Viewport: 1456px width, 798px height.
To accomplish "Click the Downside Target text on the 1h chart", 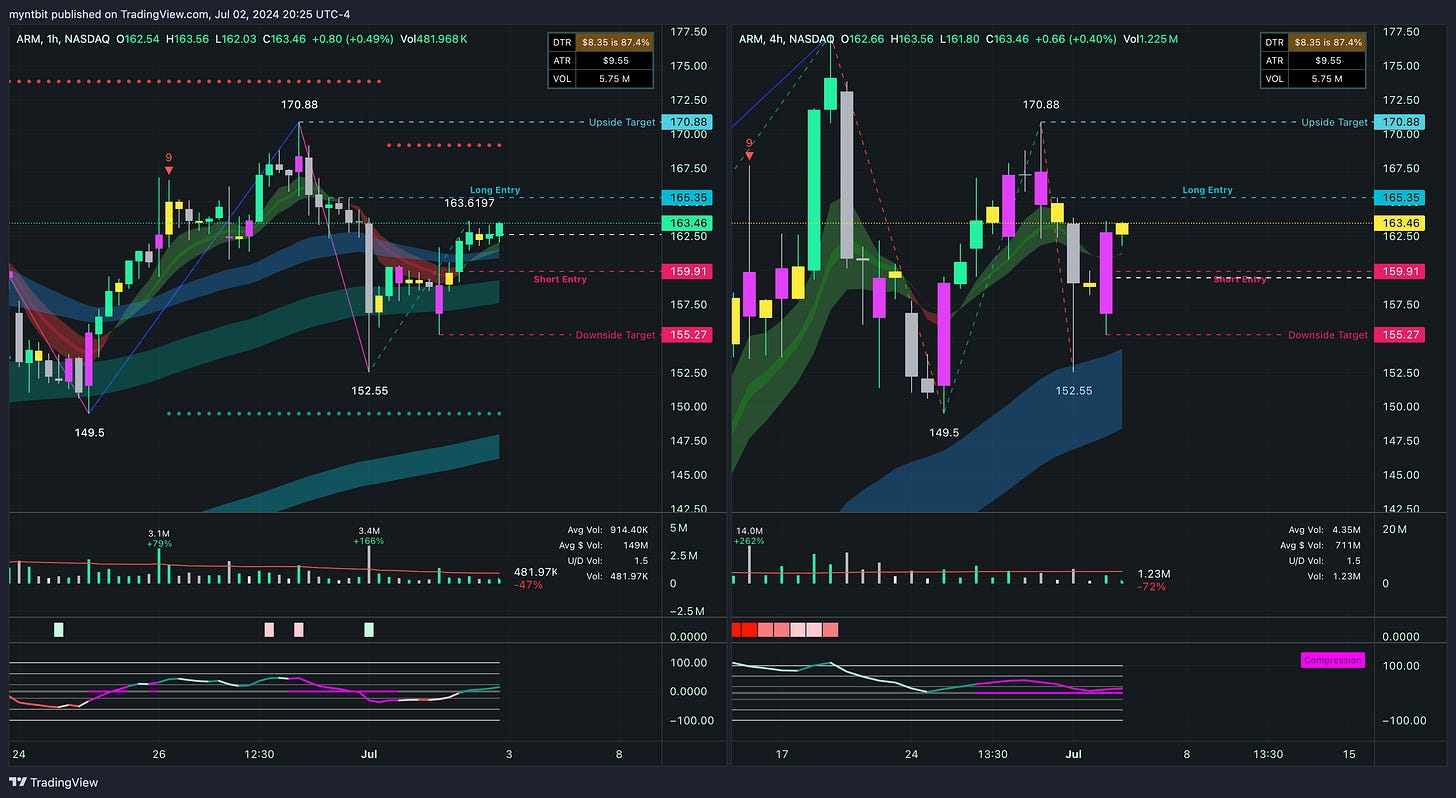I will (x=615, y=335).
